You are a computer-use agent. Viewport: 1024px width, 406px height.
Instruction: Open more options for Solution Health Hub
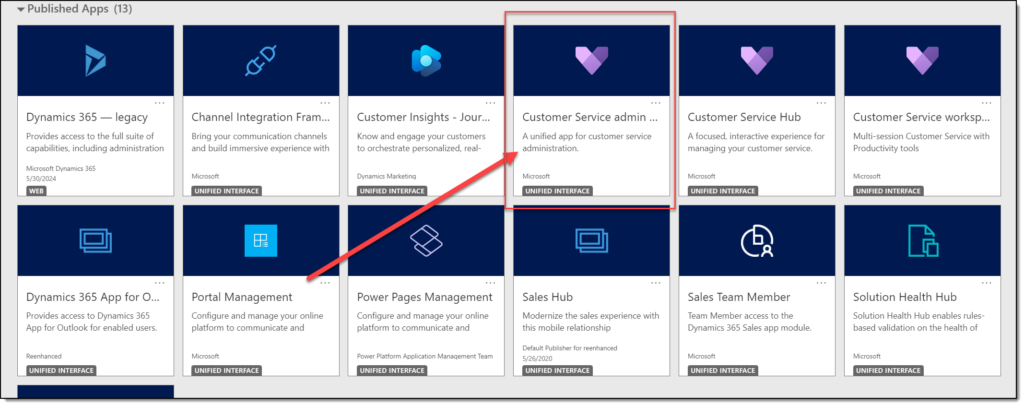pos(987,283)
